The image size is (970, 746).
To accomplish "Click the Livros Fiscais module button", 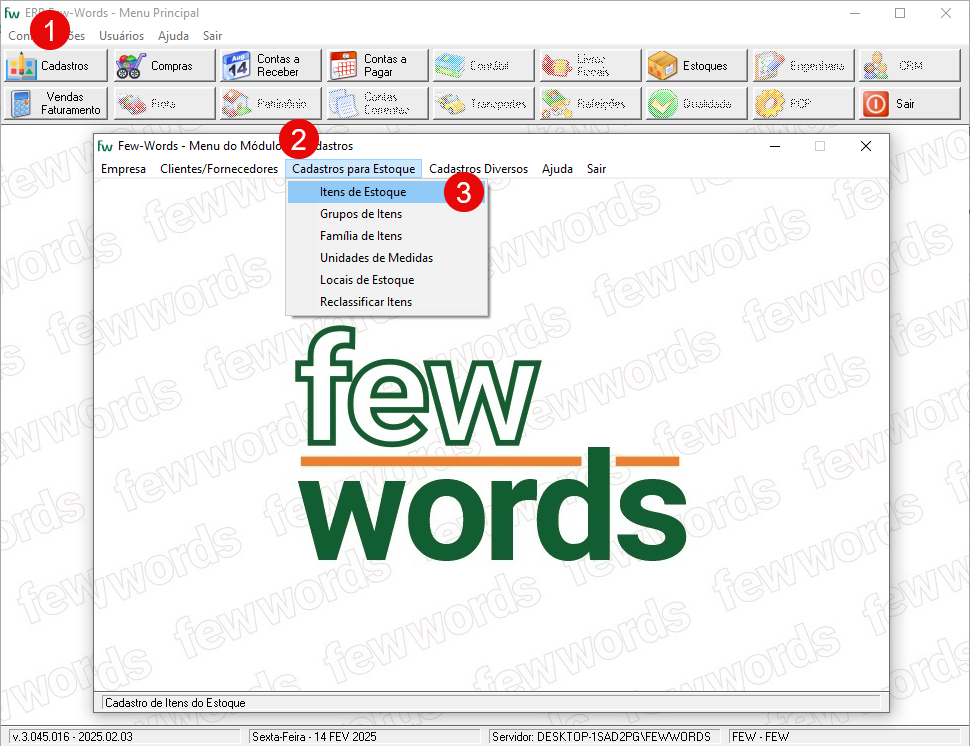I will (591, 66).
